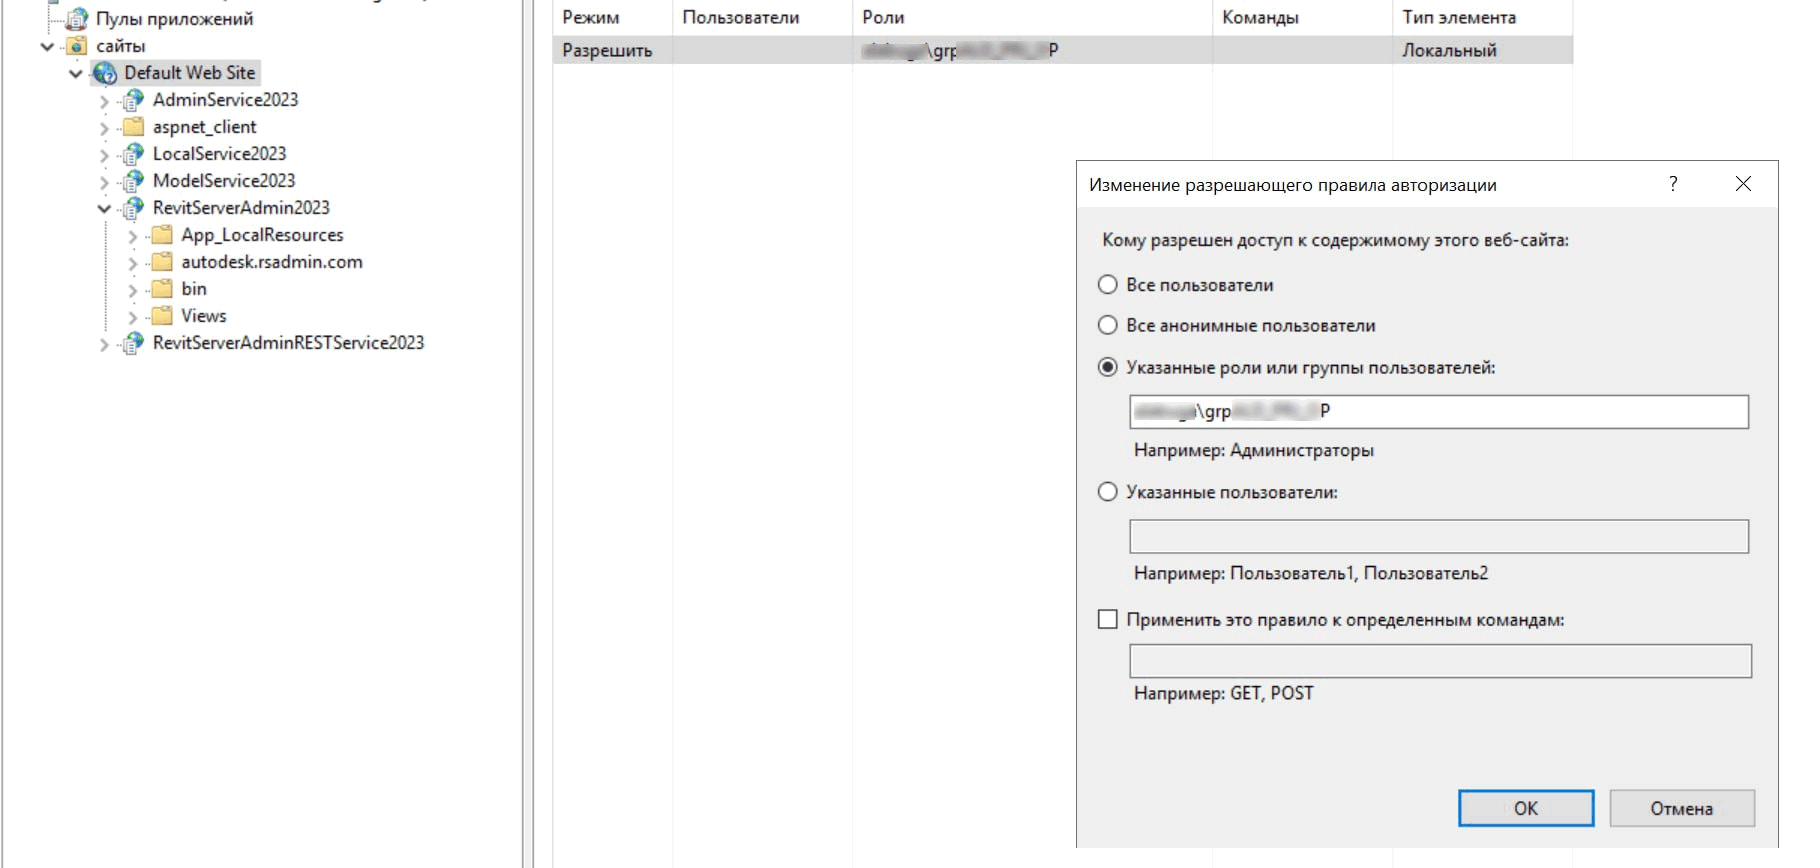Click the LocalService2023 application icon
The image size is (1820, 868).
point(133,154)
